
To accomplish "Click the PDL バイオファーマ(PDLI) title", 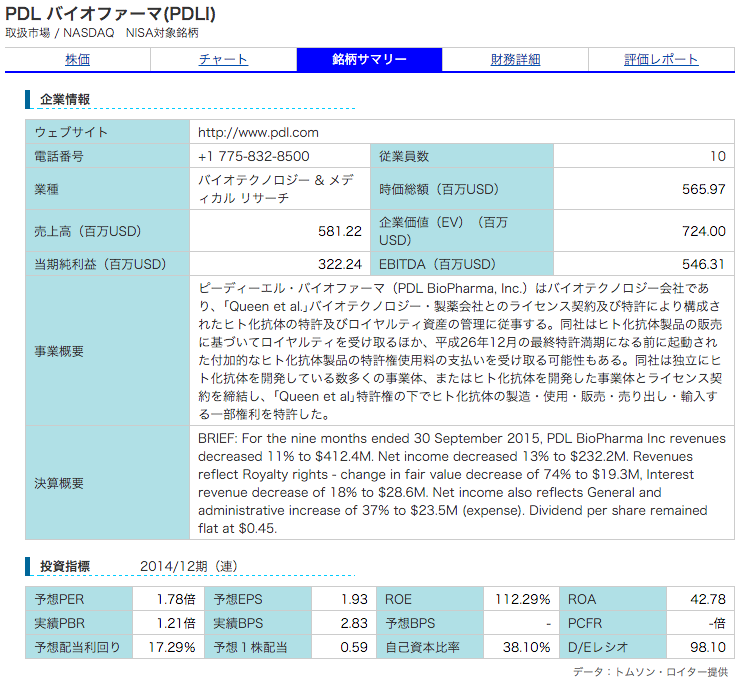I will [x=110, y=13].
